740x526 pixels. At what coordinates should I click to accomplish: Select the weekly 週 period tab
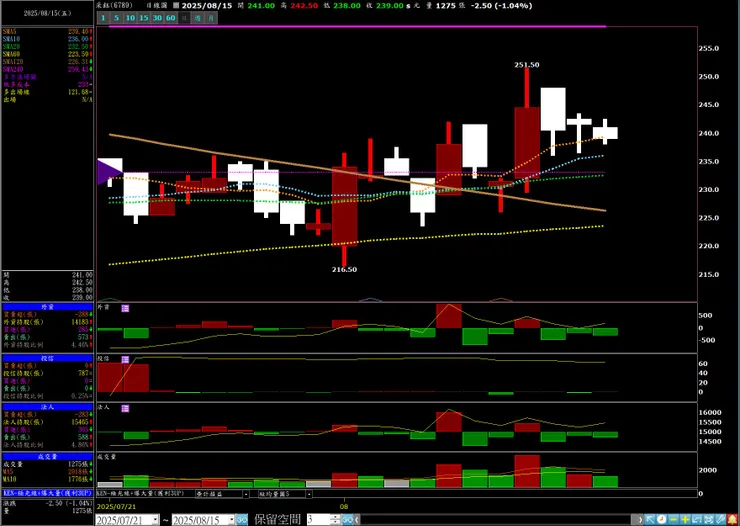click(x=198, y=18)
